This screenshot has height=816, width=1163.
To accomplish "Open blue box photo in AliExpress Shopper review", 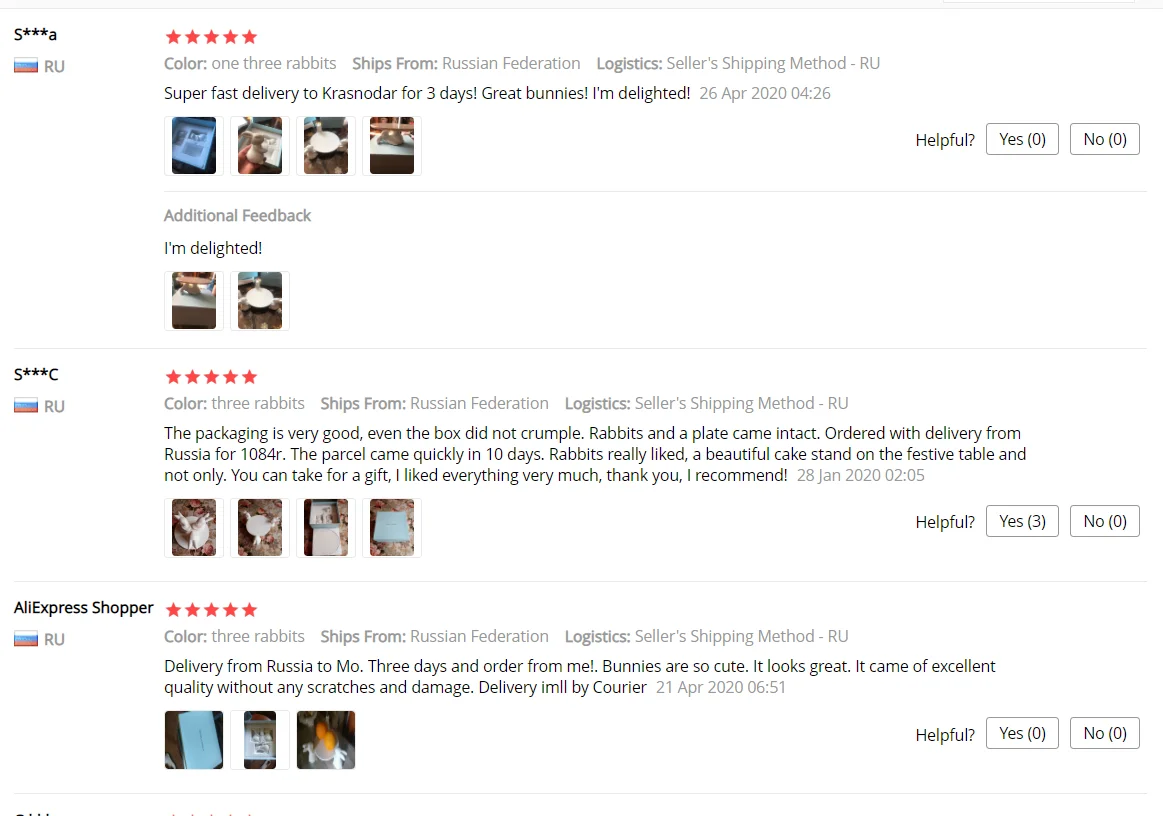I will coord(194,740).
